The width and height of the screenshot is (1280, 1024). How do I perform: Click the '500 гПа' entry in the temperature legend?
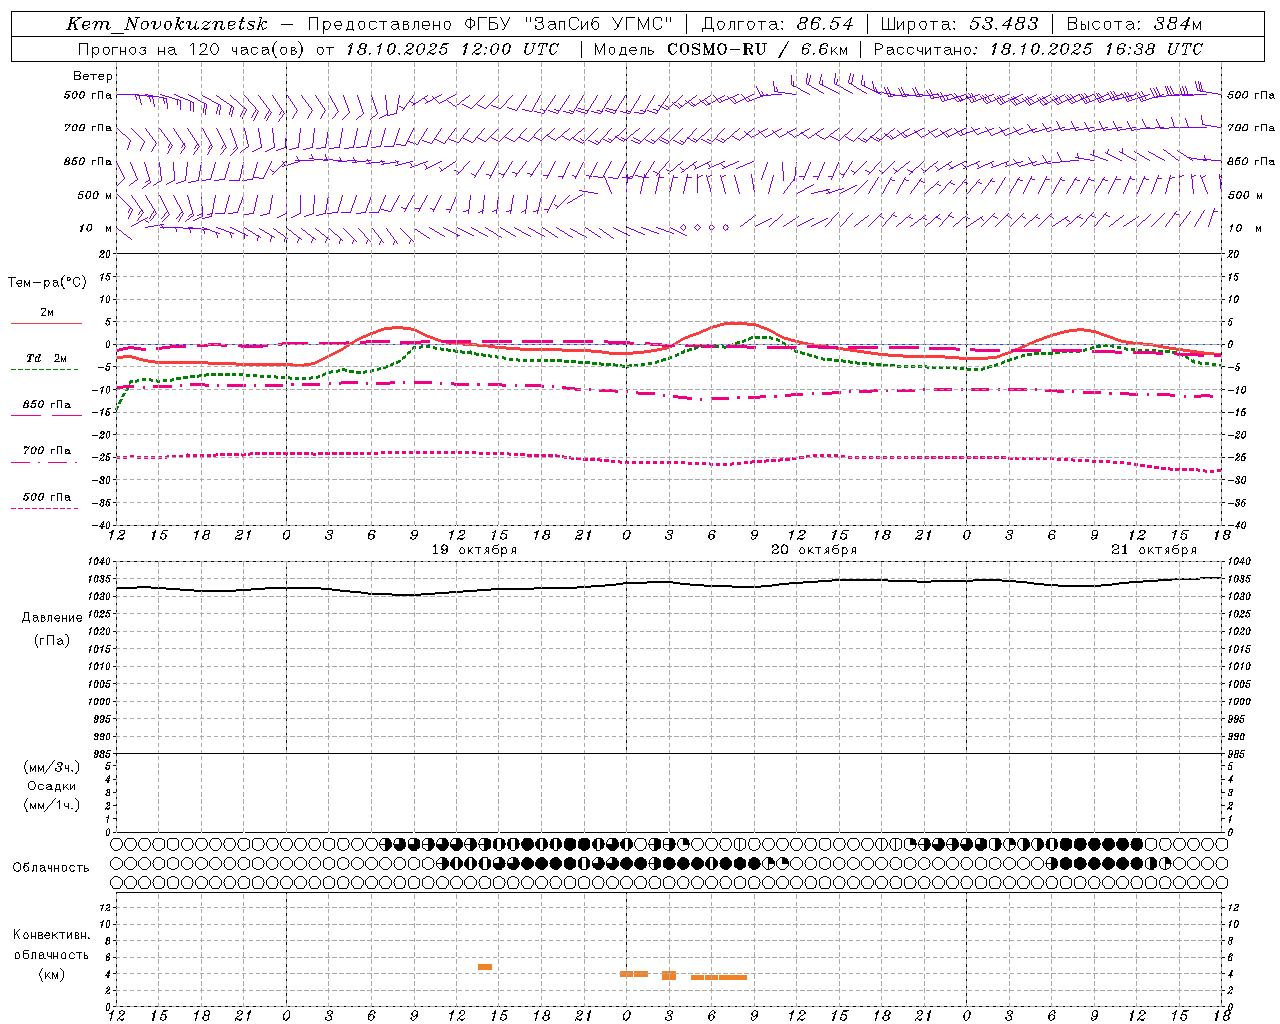tap(46, 497)
